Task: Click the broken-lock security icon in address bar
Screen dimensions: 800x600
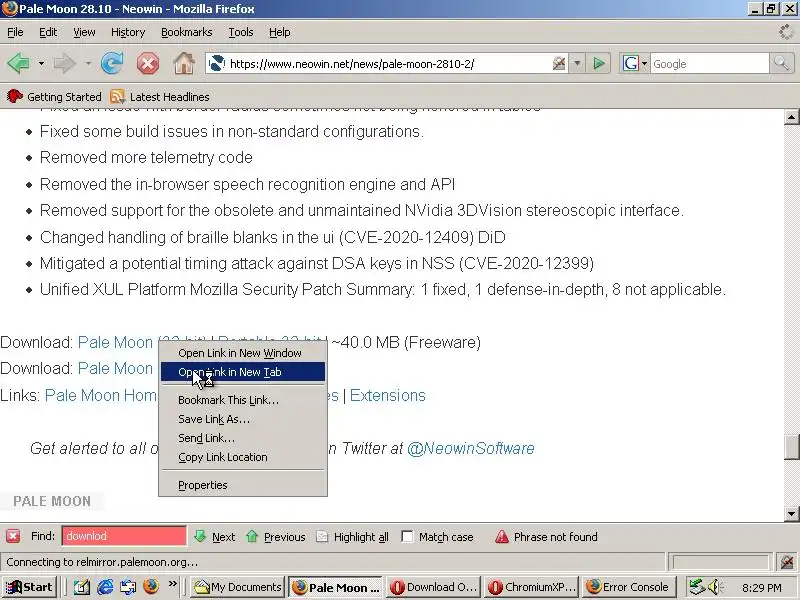Action: [x=559, y=64]
